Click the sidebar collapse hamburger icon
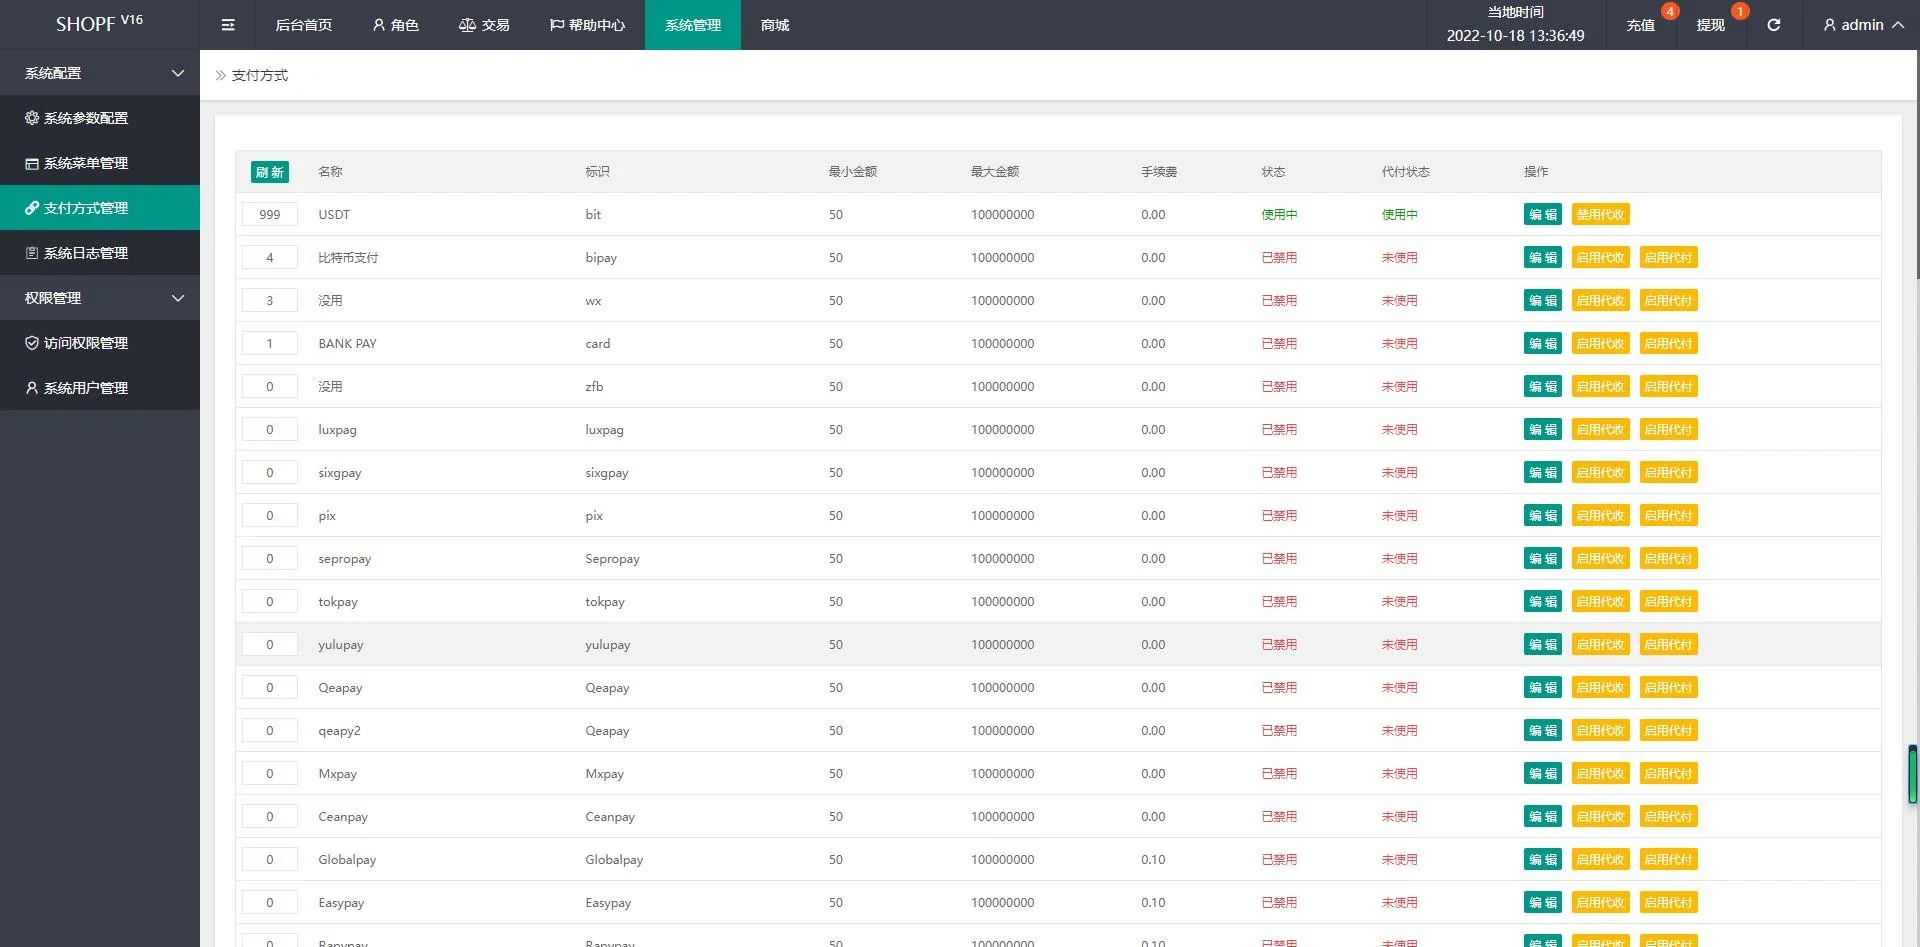This screenshot has width=1920, height=947. [228, 25]
